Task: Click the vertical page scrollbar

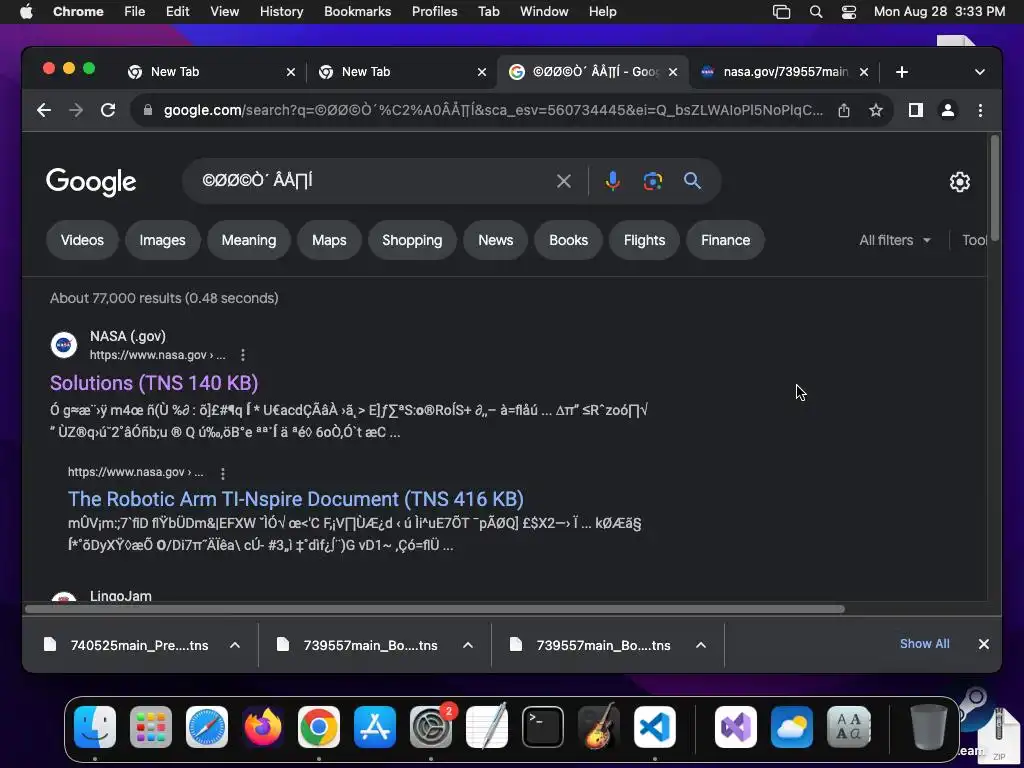Action: [995, 188]
